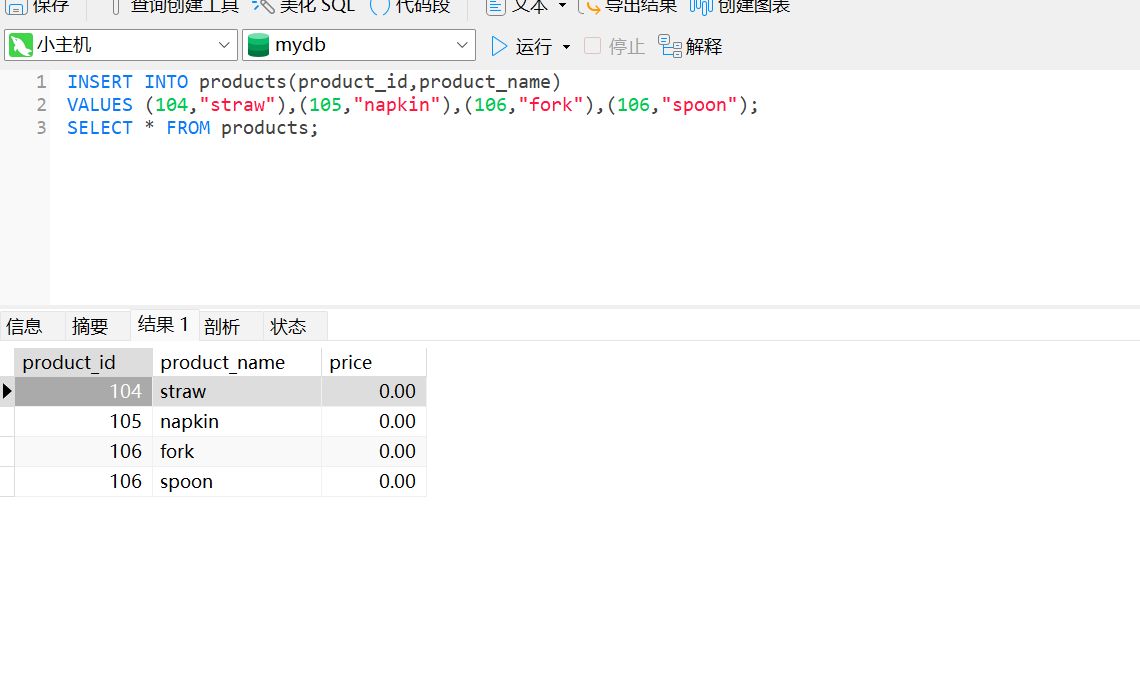Click the Explain (解释) icon
Viewport: 1140px width, 683px height.
click(670, 46)
